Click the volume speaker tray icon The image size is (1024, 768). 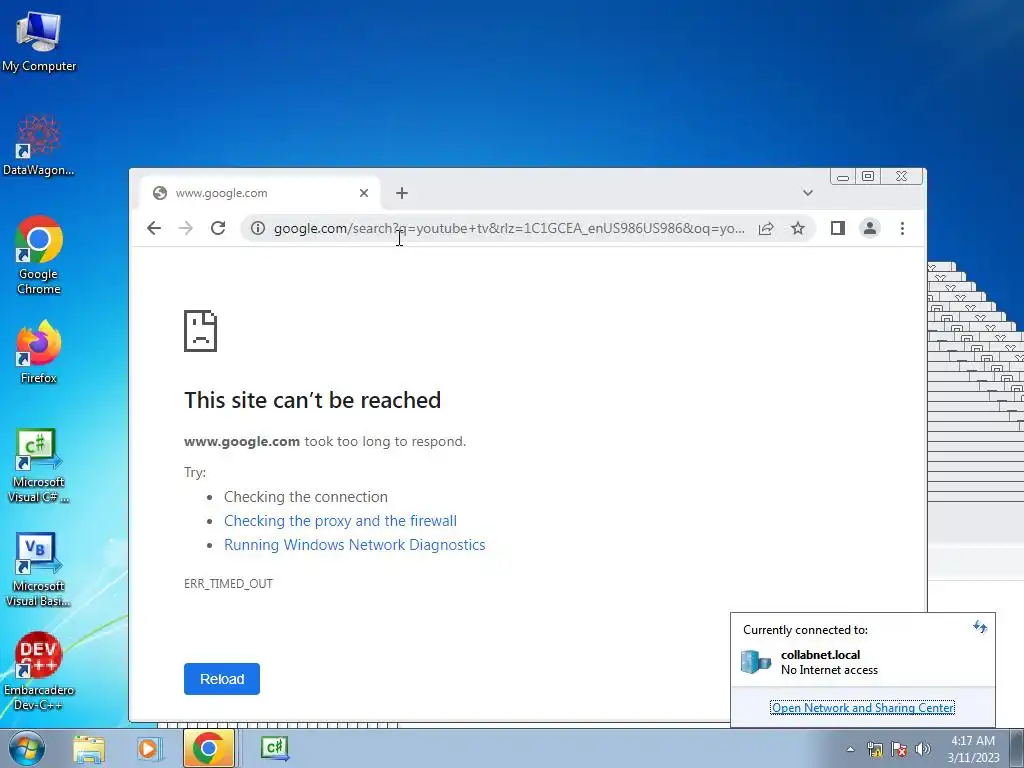922,749
